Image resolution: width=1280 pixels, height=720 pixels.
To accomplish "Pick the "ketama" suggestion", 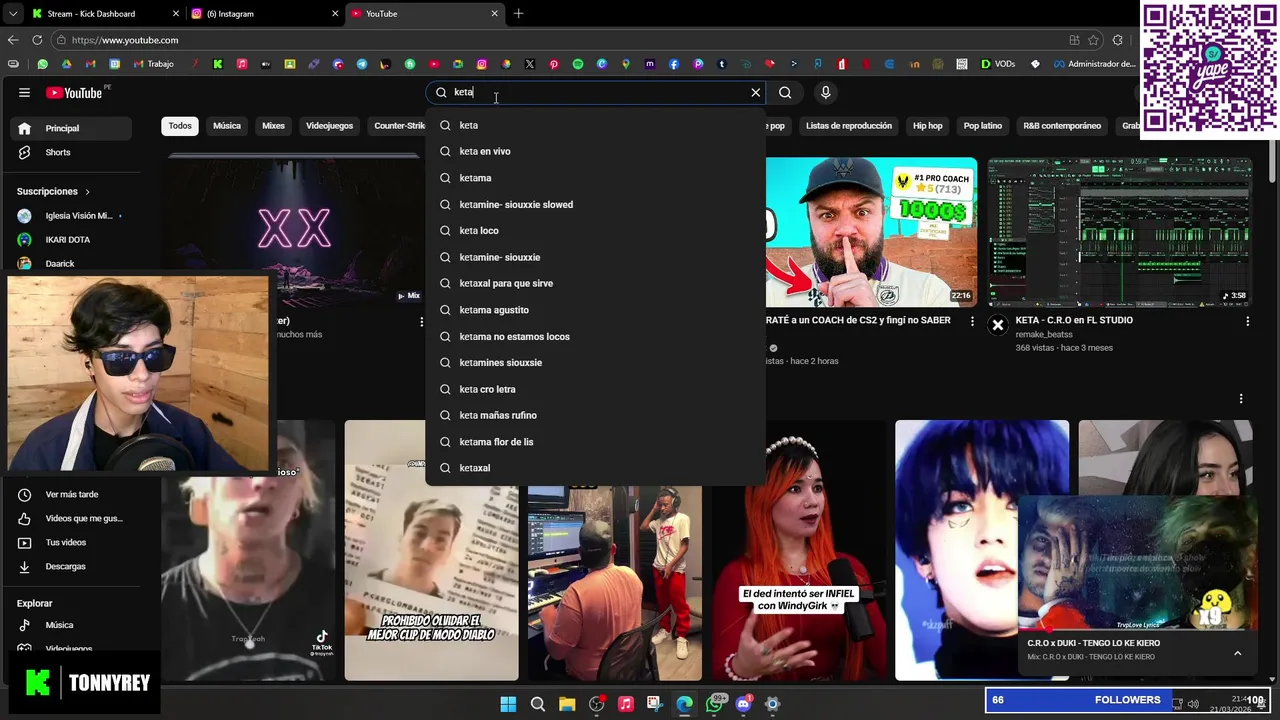I will (x=596, y=178).
